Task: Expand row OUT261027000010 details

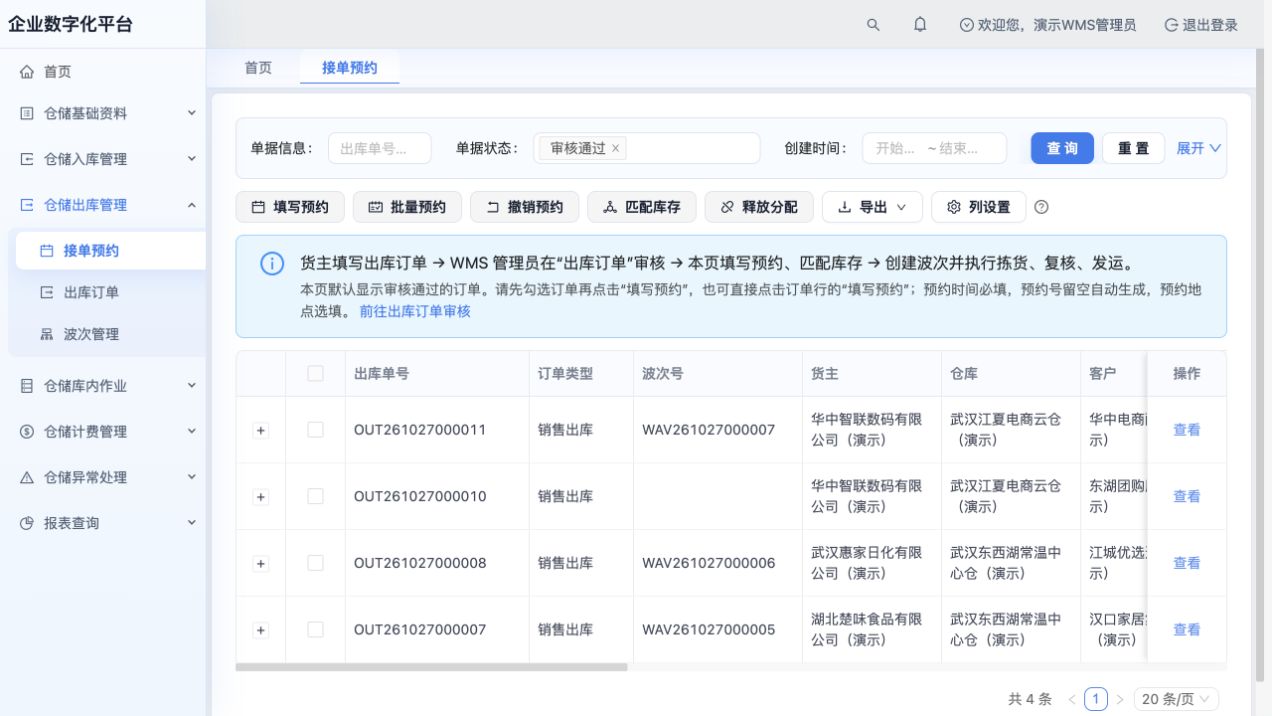Action: tap(261, 497)
